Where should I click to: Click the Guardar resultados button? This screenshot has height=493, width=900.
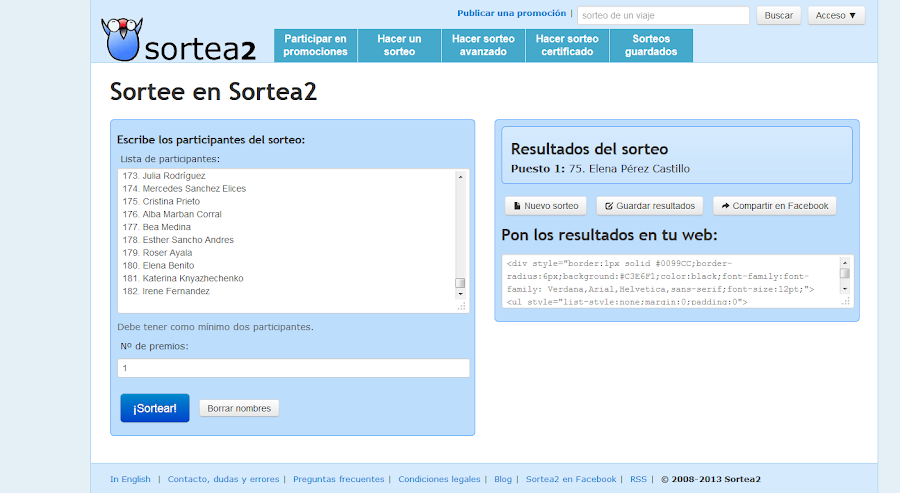point(650,206)
